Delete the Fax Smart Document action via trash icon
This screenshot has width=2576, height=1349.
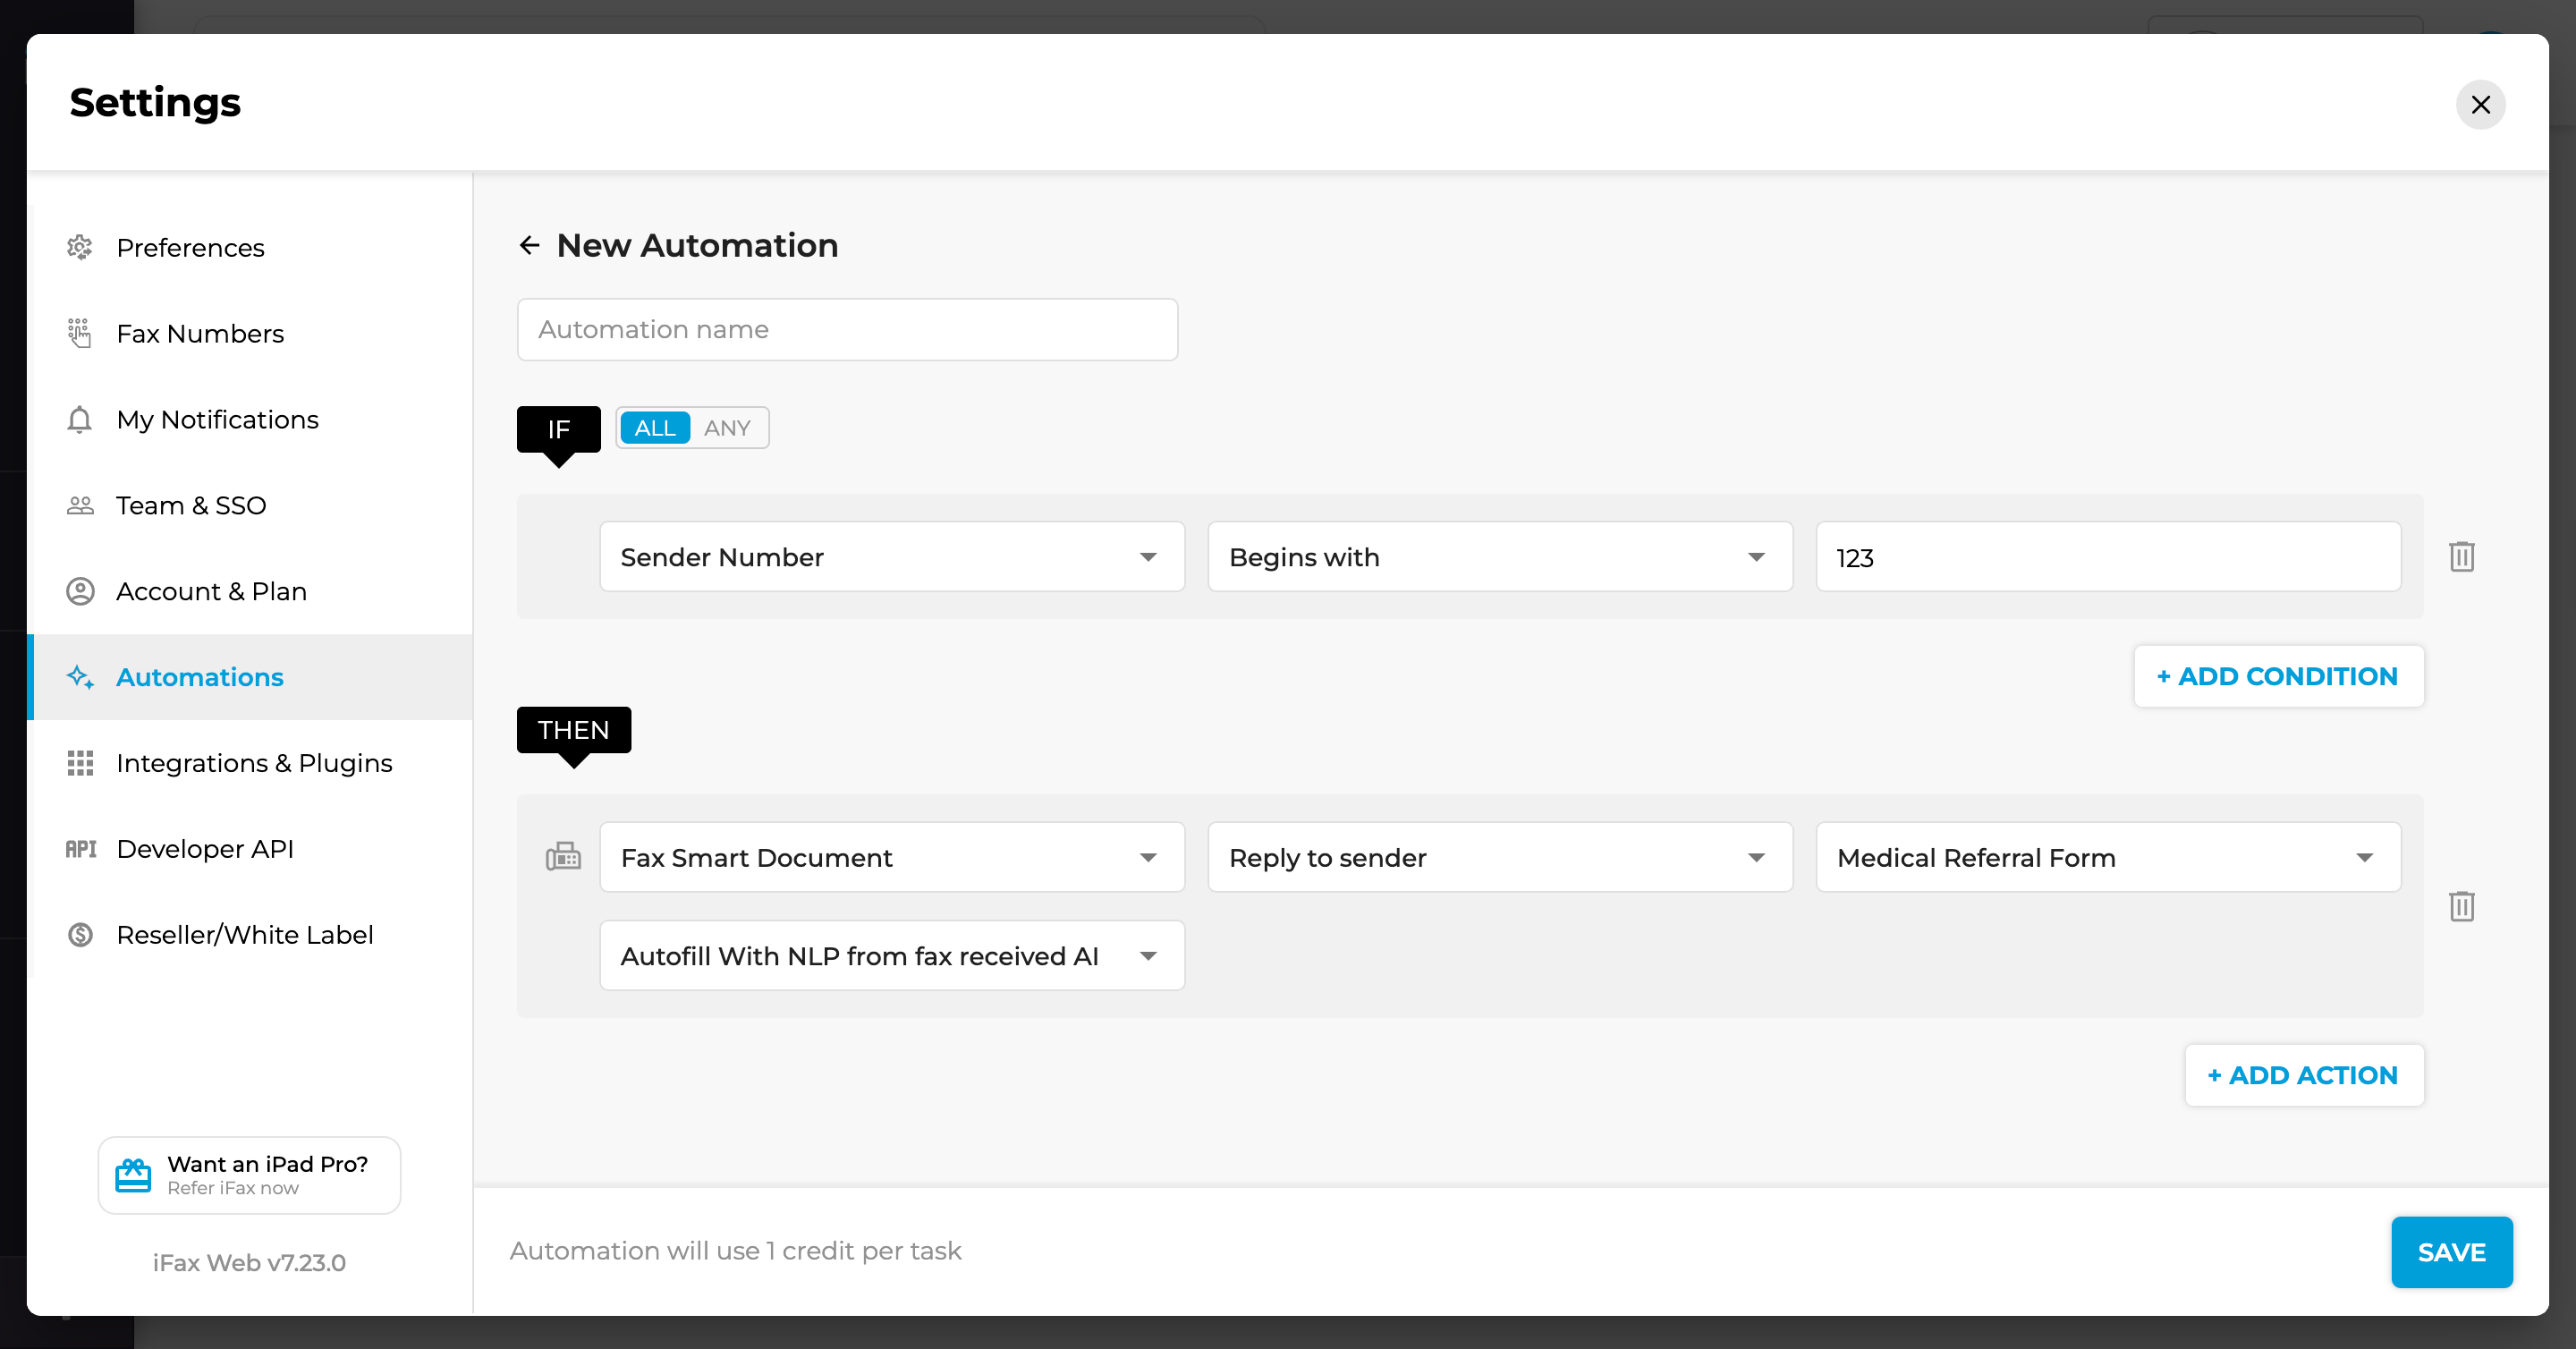(2461, 906)
